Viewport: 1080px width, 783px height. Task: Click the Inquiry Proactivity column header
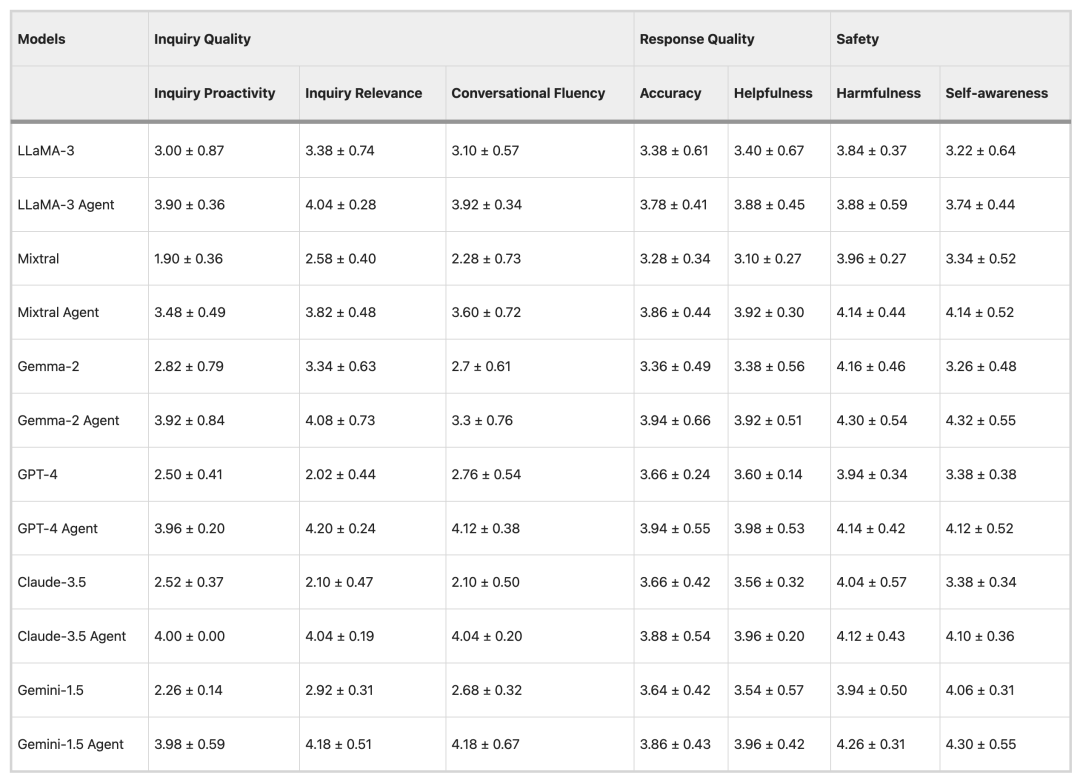pyautogui.click(x=214, y=93)
